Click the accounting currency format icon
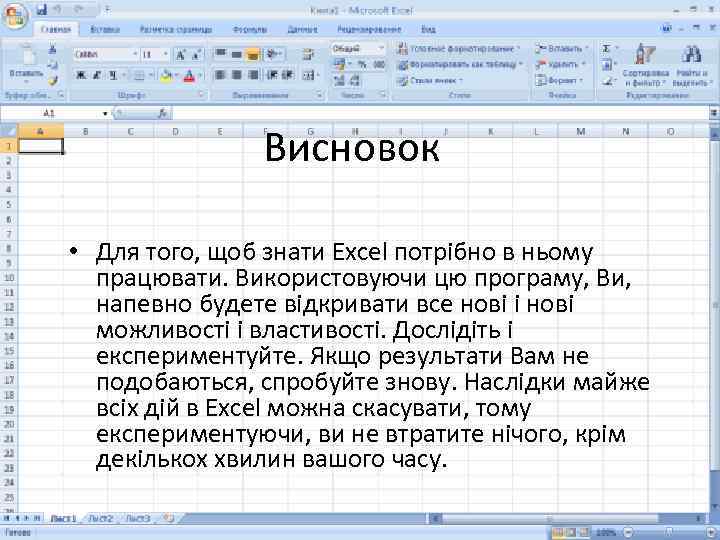 point(340,65)
